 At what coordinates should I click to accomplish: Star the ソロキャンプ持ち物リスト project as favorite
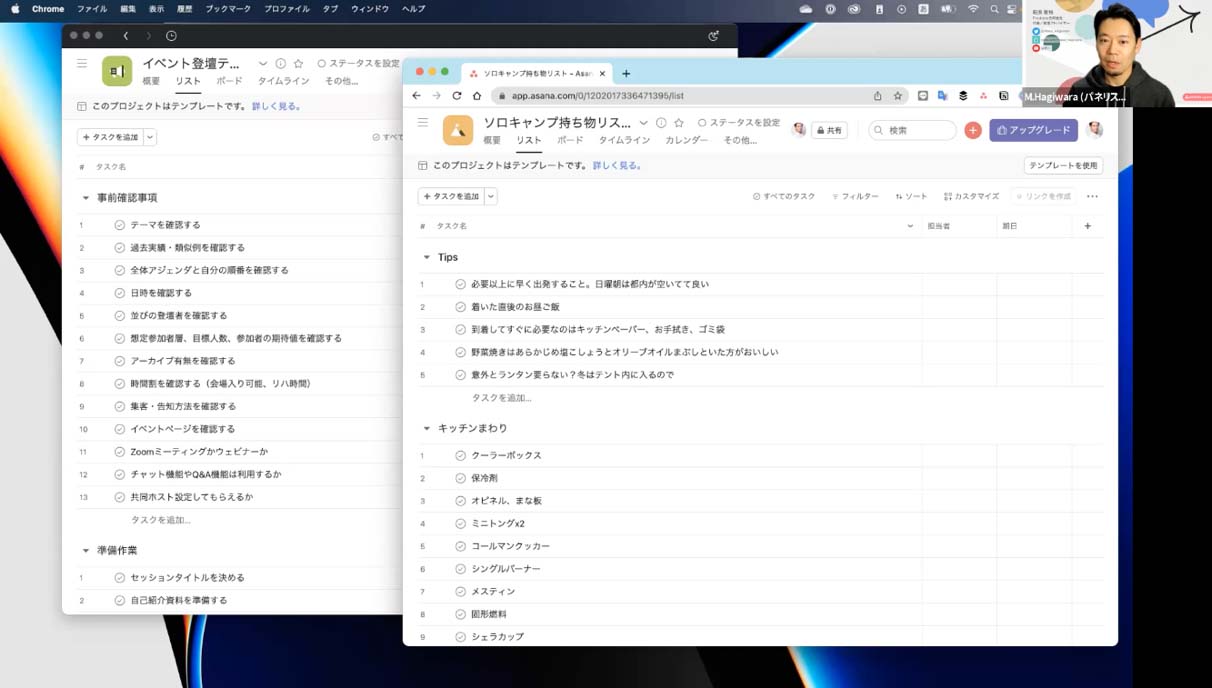[x=679, y=123]
